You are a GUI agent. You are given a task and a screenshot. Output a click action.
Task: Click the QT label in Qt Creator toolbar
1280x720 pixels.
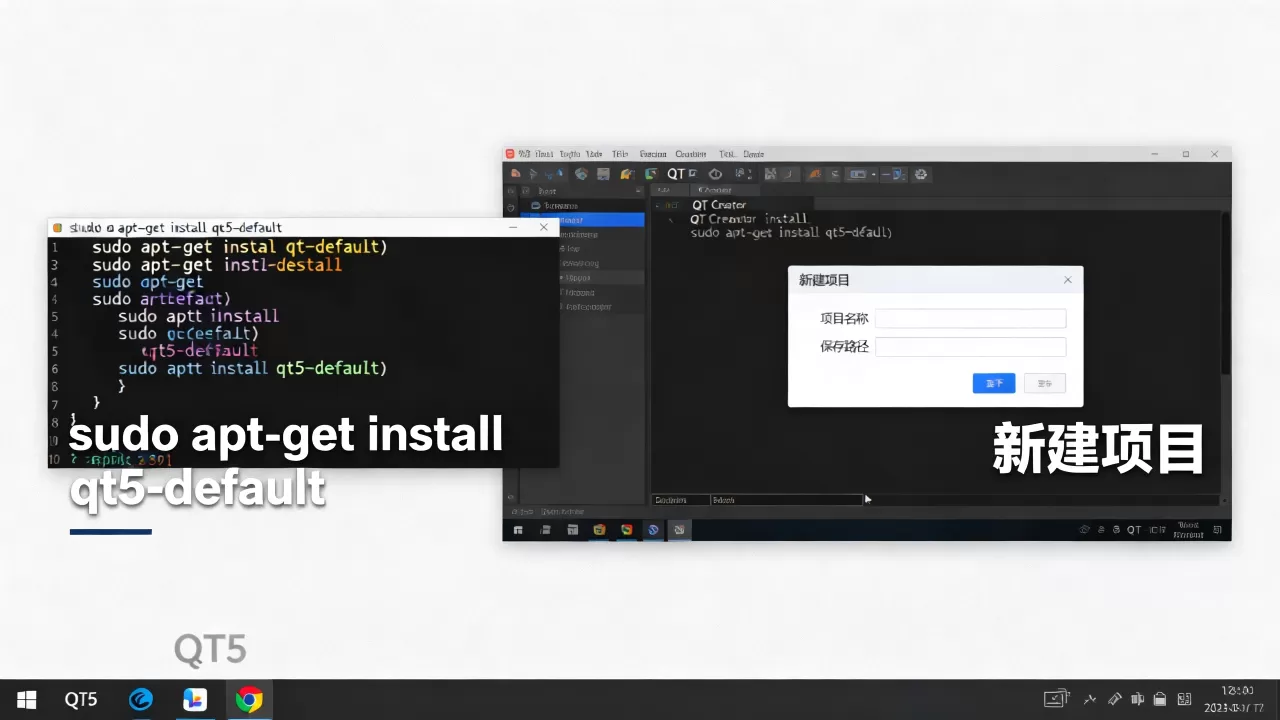click(x=676, y=174)
